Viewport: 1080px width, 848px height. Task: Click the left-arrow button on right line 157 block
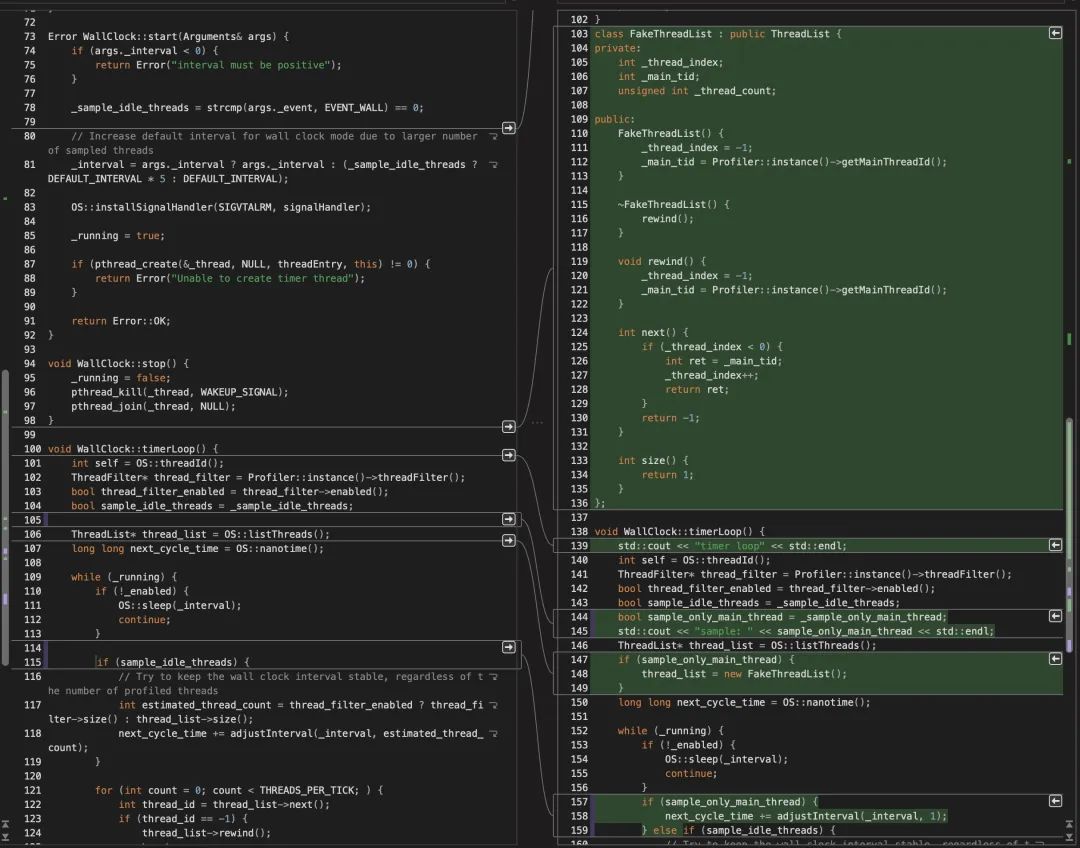point(1055,801)
